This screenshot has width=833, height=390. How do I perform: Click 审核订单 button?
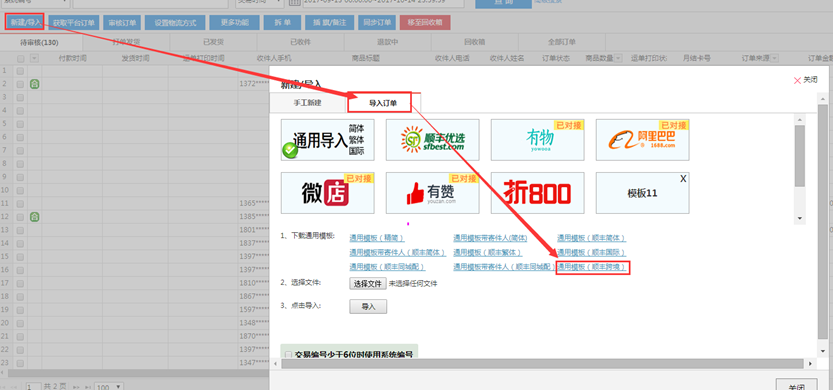click(x=122, y=23)
